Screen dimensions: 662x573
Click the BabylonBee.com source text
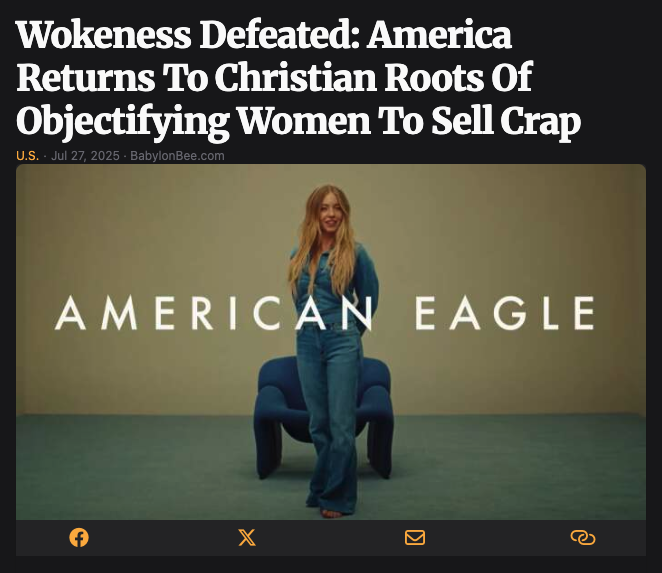[x=177, y=156]
